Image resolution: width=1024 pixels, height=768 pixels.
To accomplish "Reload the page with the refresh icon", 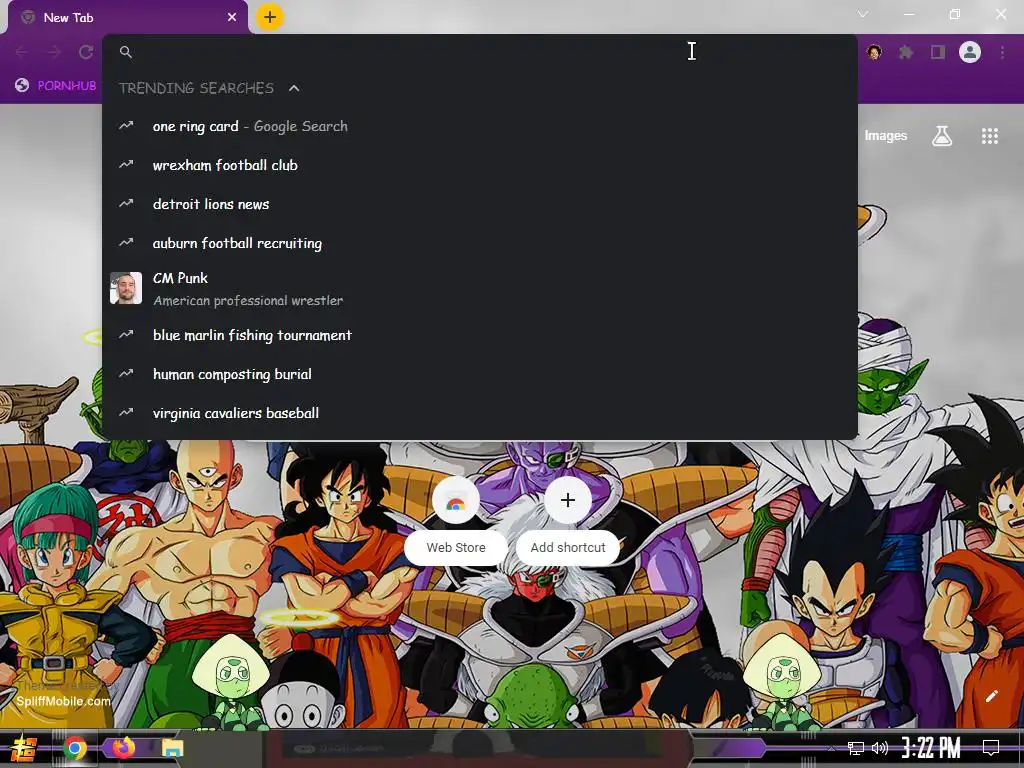I will click(86, 52).
